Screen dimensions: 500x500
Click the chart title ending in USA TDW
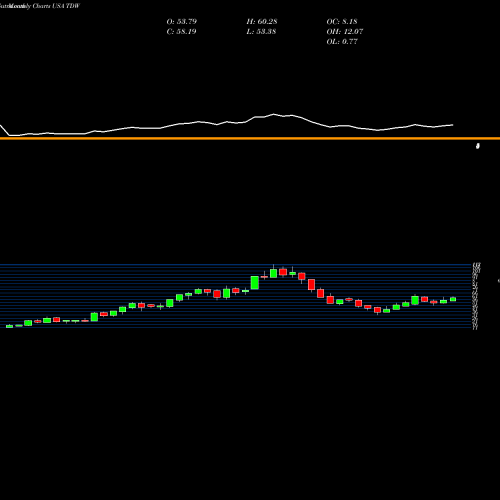pos(40,6)
